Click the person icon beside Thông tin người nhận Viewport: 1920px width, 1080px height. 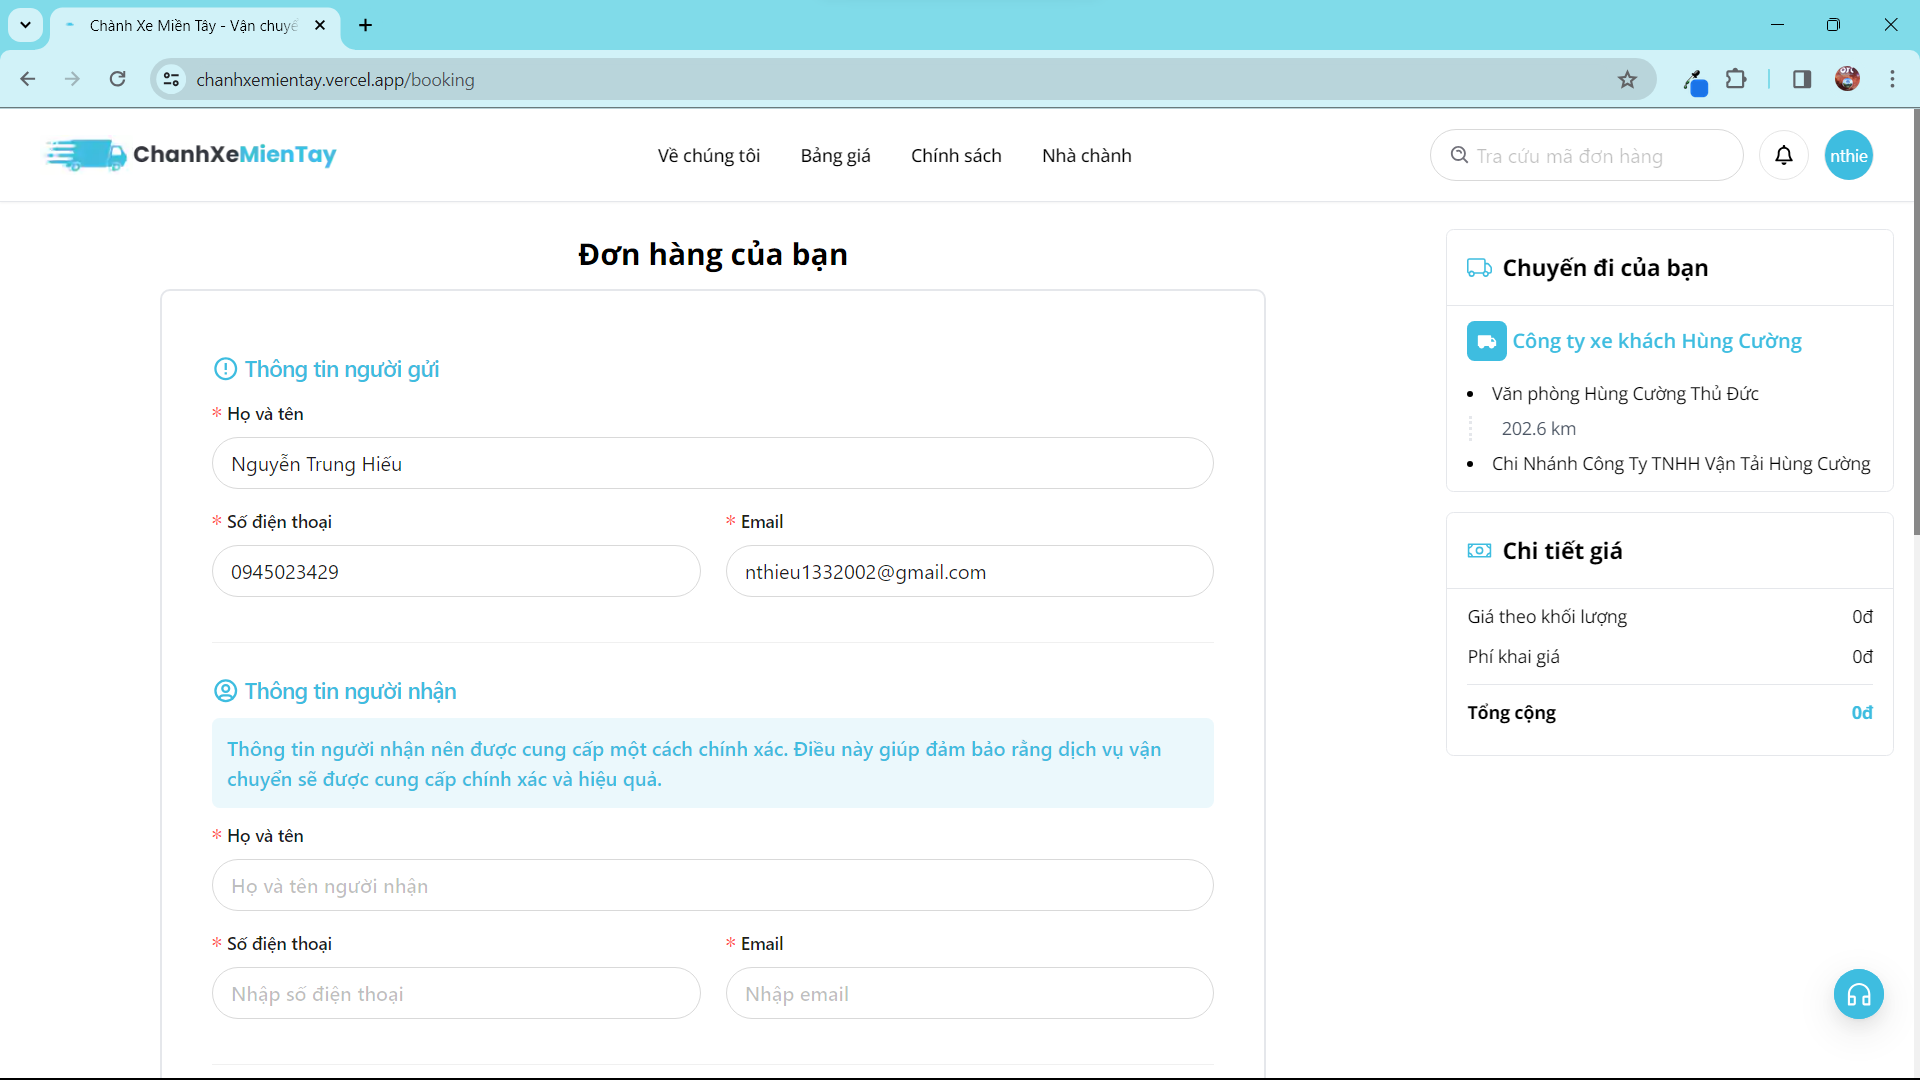pos(225,691)
